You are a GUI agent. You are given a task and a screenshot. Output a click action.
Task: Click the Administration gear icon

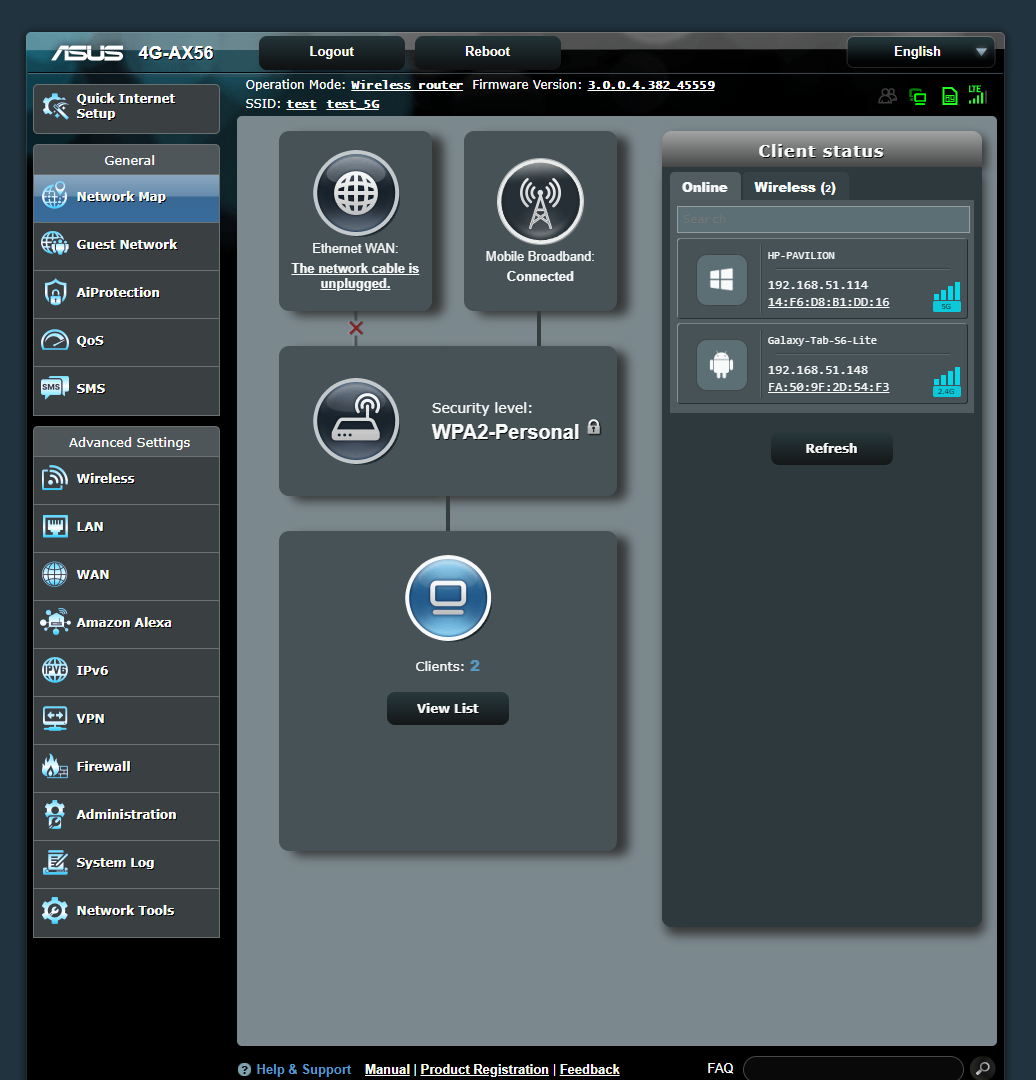(x=54, y=814)
